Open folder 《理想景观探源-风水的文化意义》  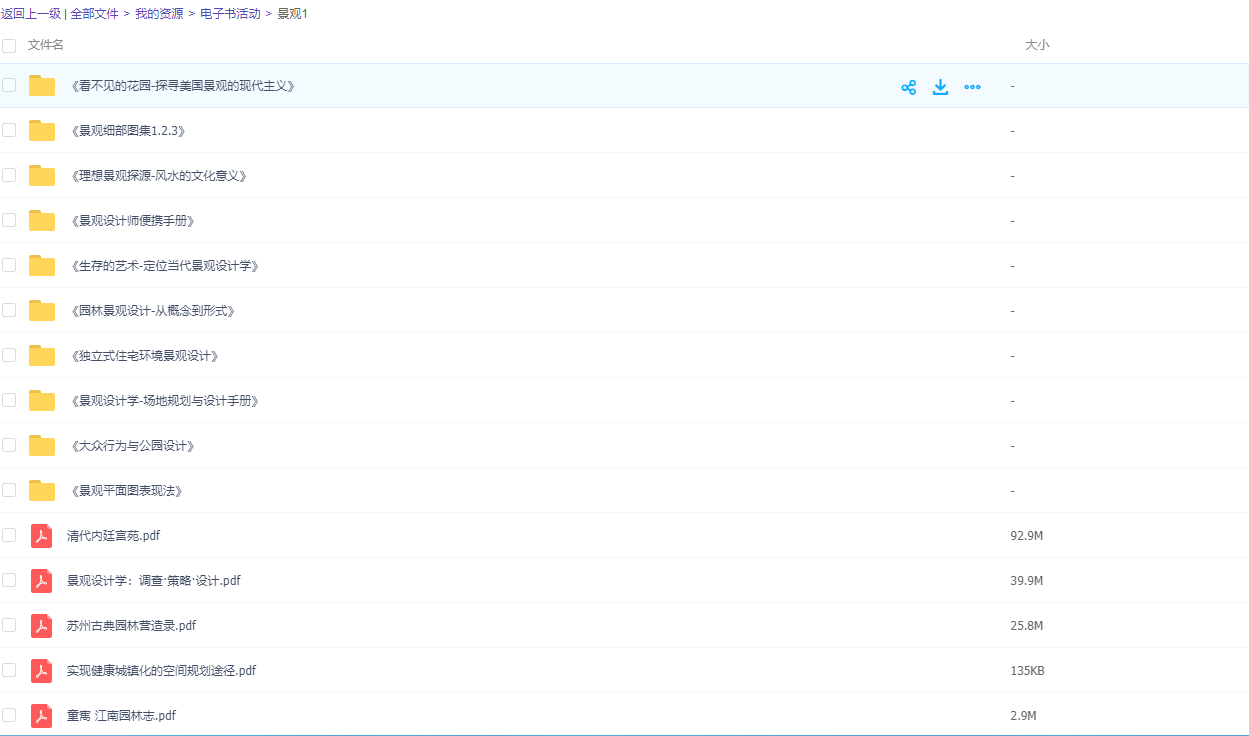158,176
